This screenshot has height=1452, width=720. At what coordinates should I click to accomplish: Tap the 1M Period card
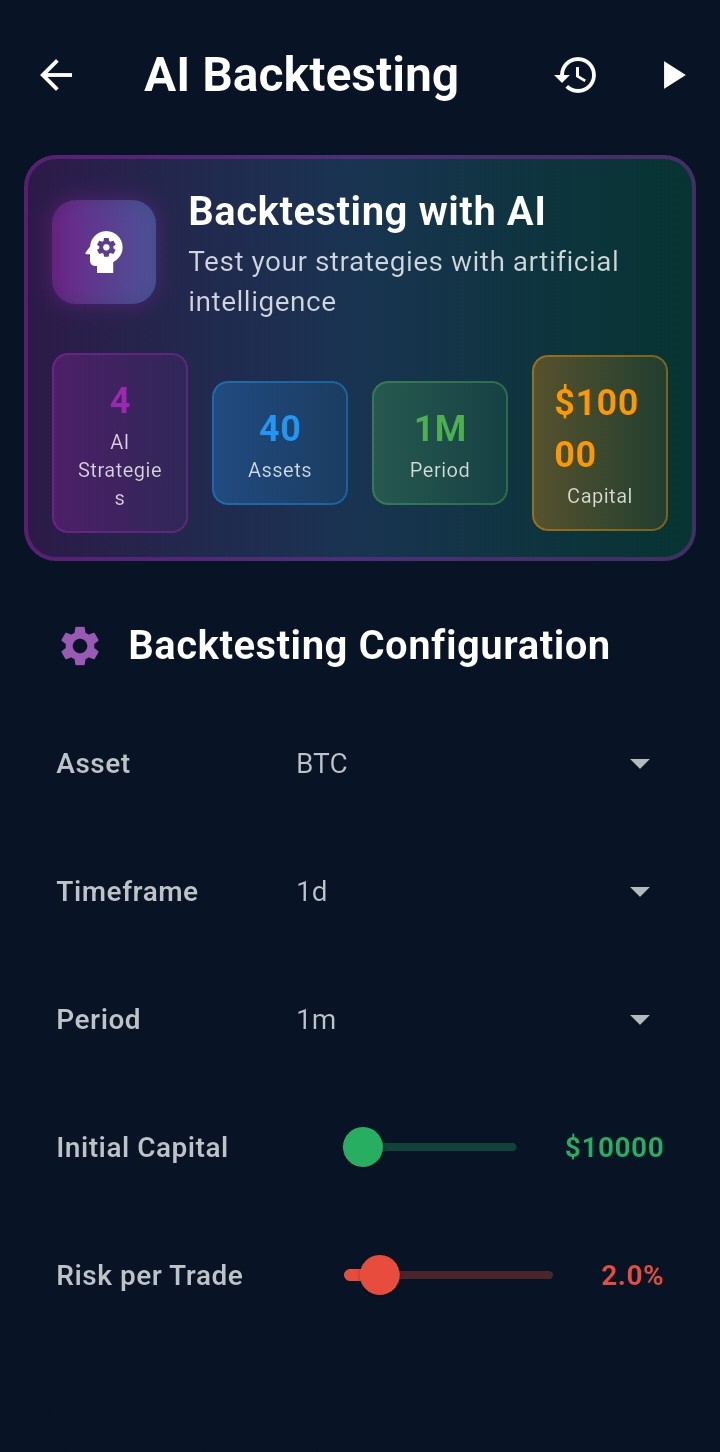(440, 443)
